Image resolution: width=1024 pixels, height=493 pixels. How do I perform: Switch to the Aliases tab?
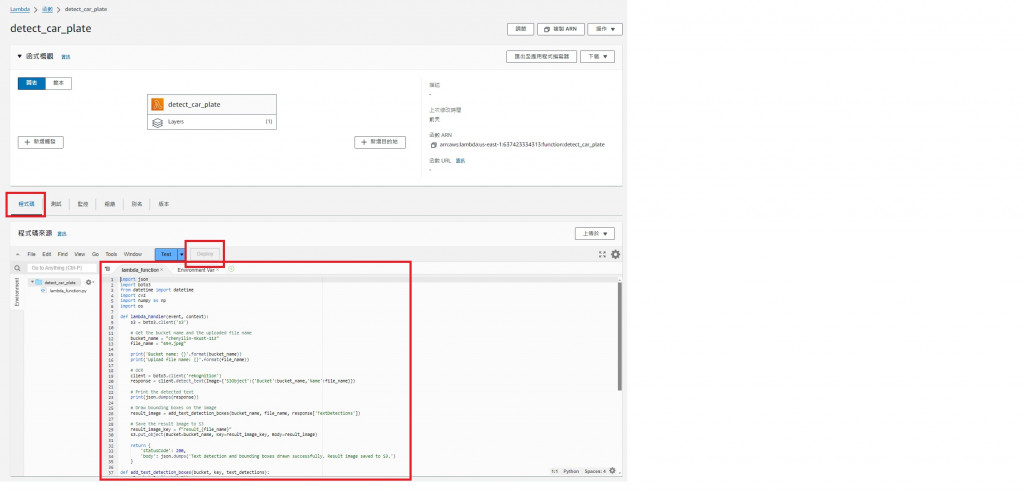tap(136, 204)
